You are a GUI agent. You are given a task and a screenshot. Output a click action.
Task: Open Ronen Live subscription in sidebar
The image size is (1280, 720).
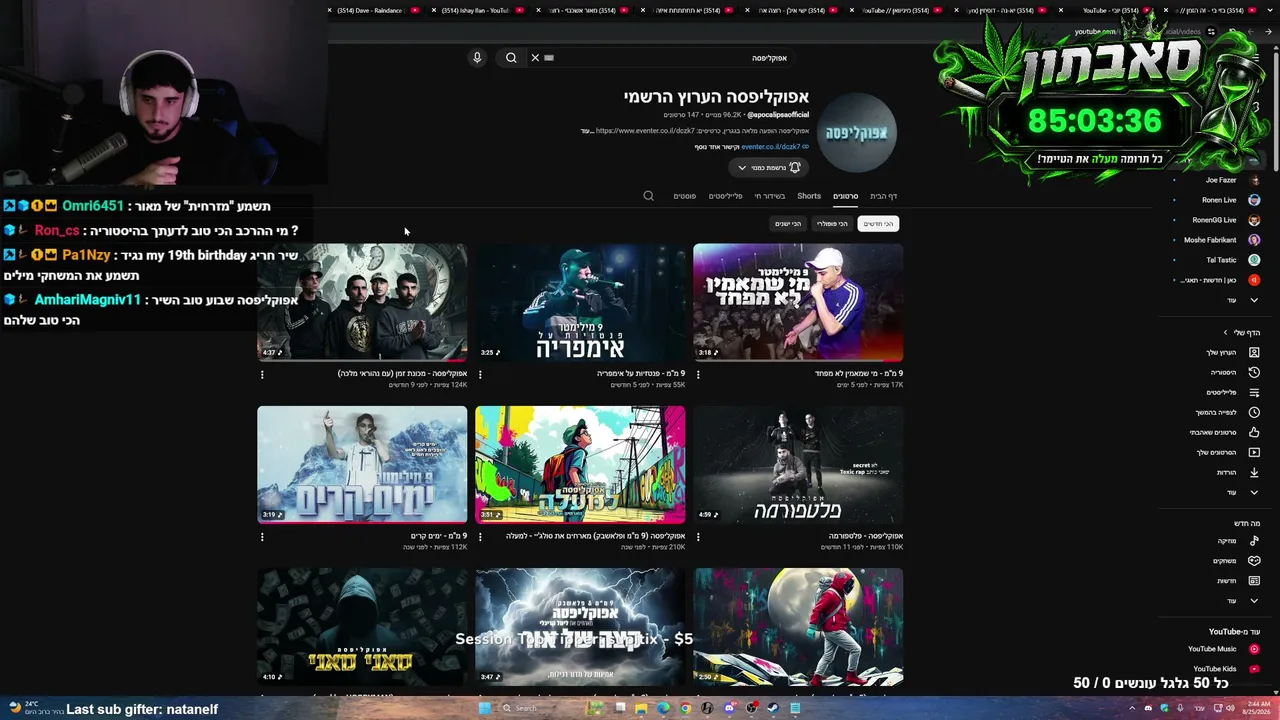[x=1220, y=200]
